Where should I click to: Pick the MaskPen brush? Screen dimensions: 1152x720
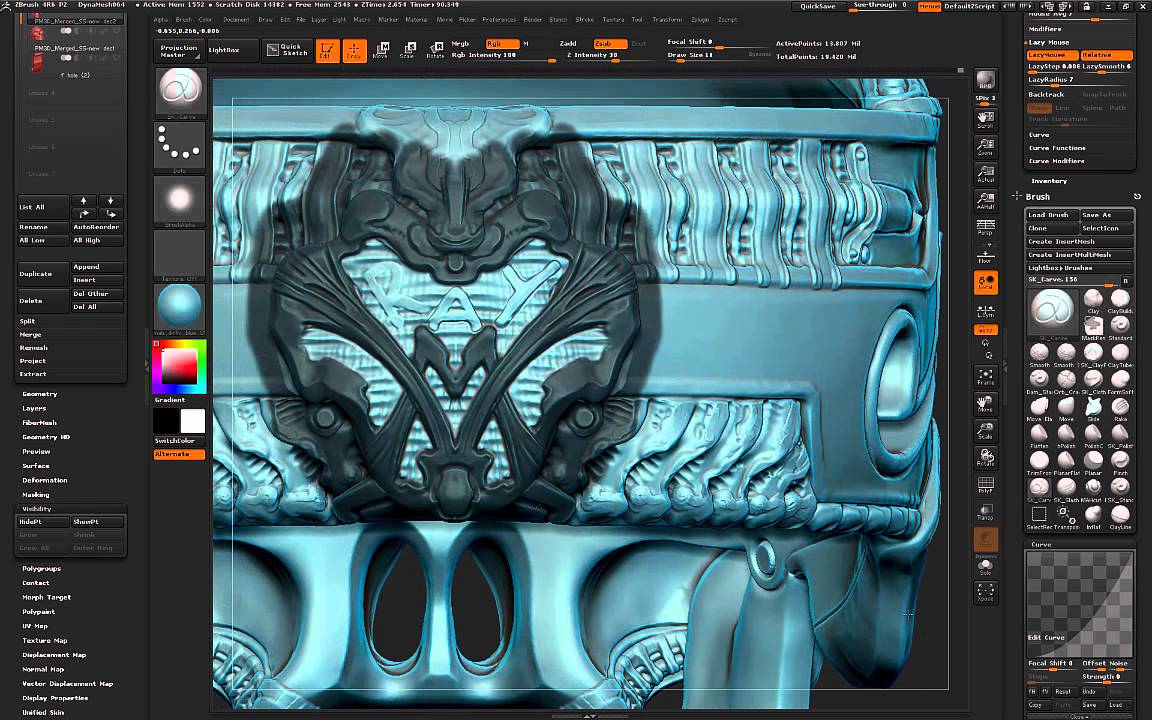1093,326
